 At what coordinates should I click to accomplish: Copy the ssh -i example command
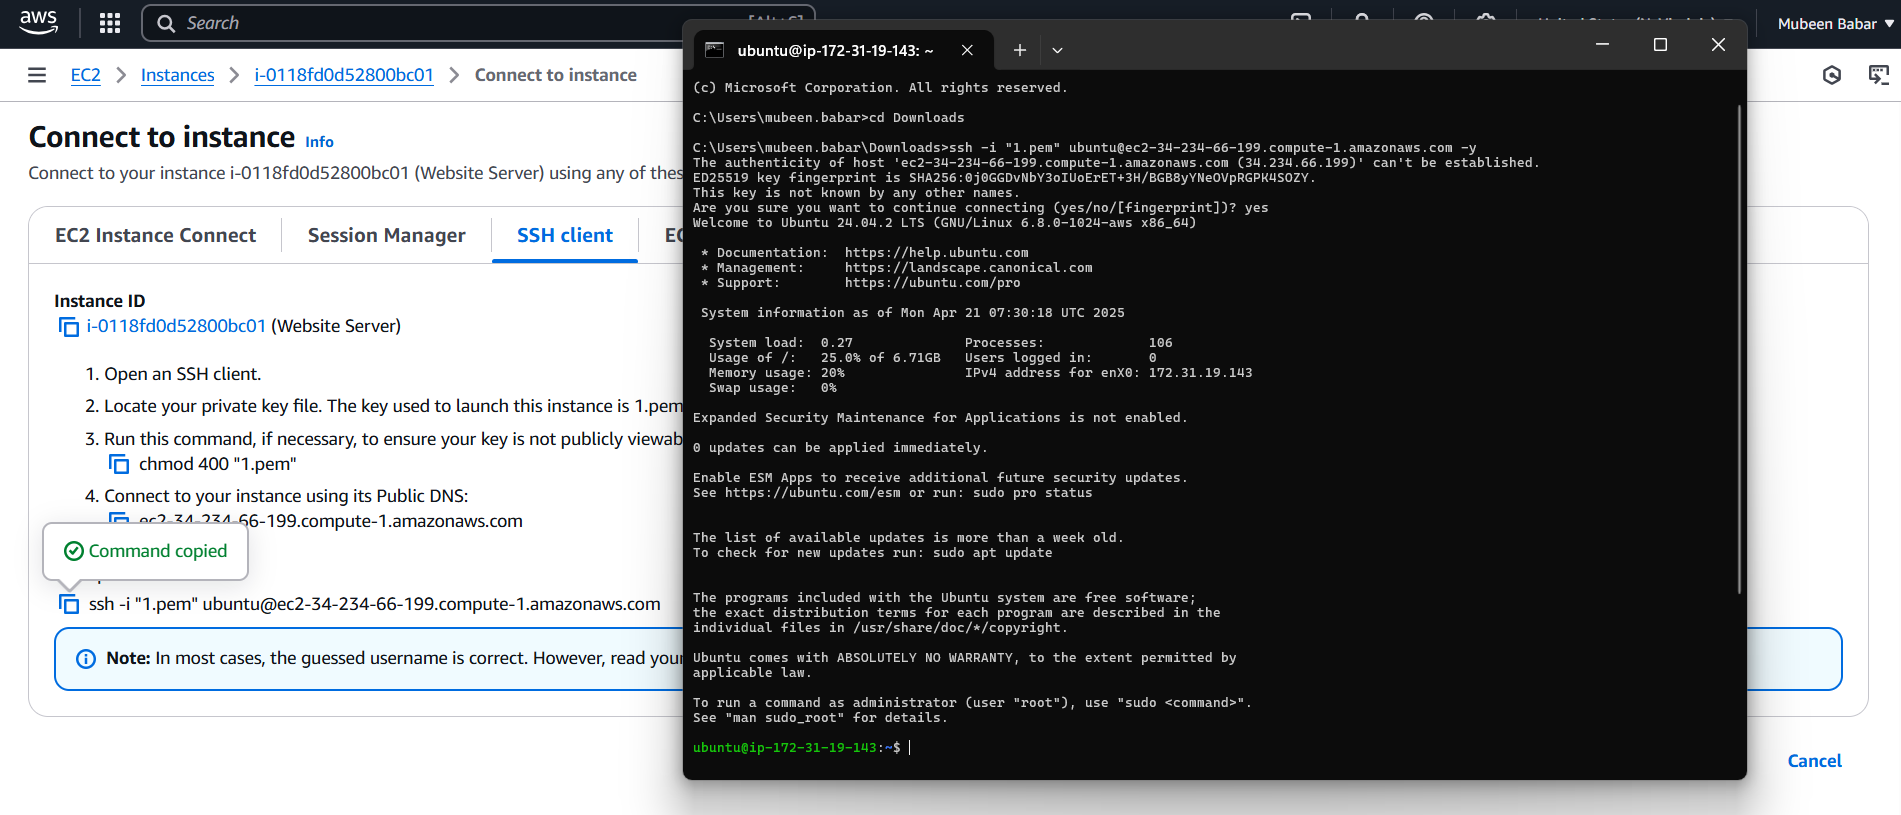pos(69,604)
